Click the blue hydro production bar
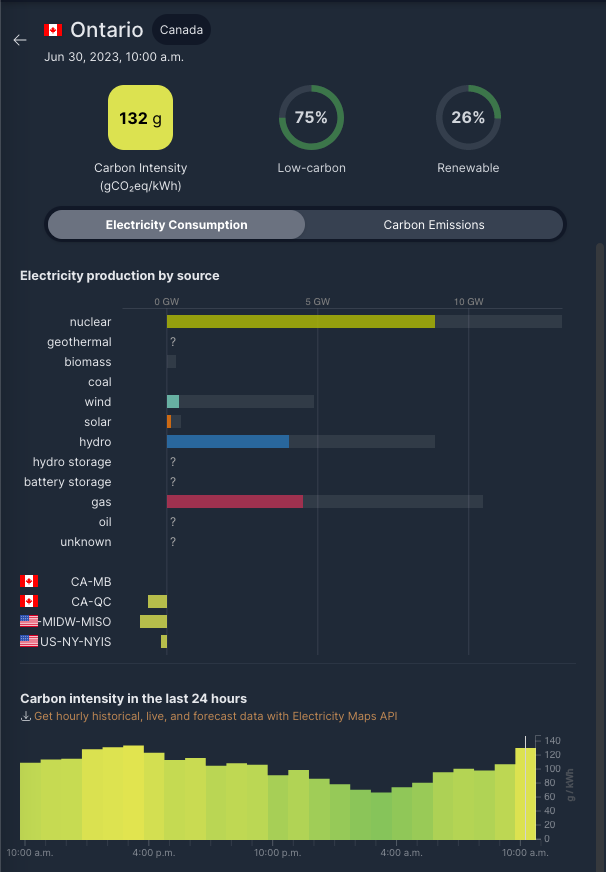606x872 pixels. 228,442
